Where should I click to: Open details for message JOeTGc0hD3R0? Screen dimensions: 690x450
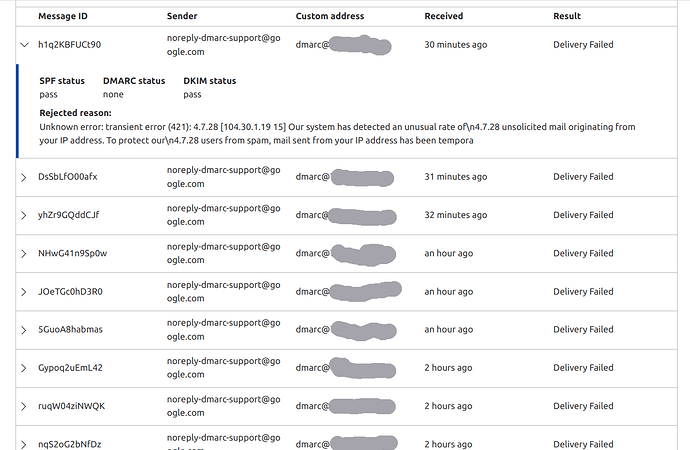tap(24, 292)
